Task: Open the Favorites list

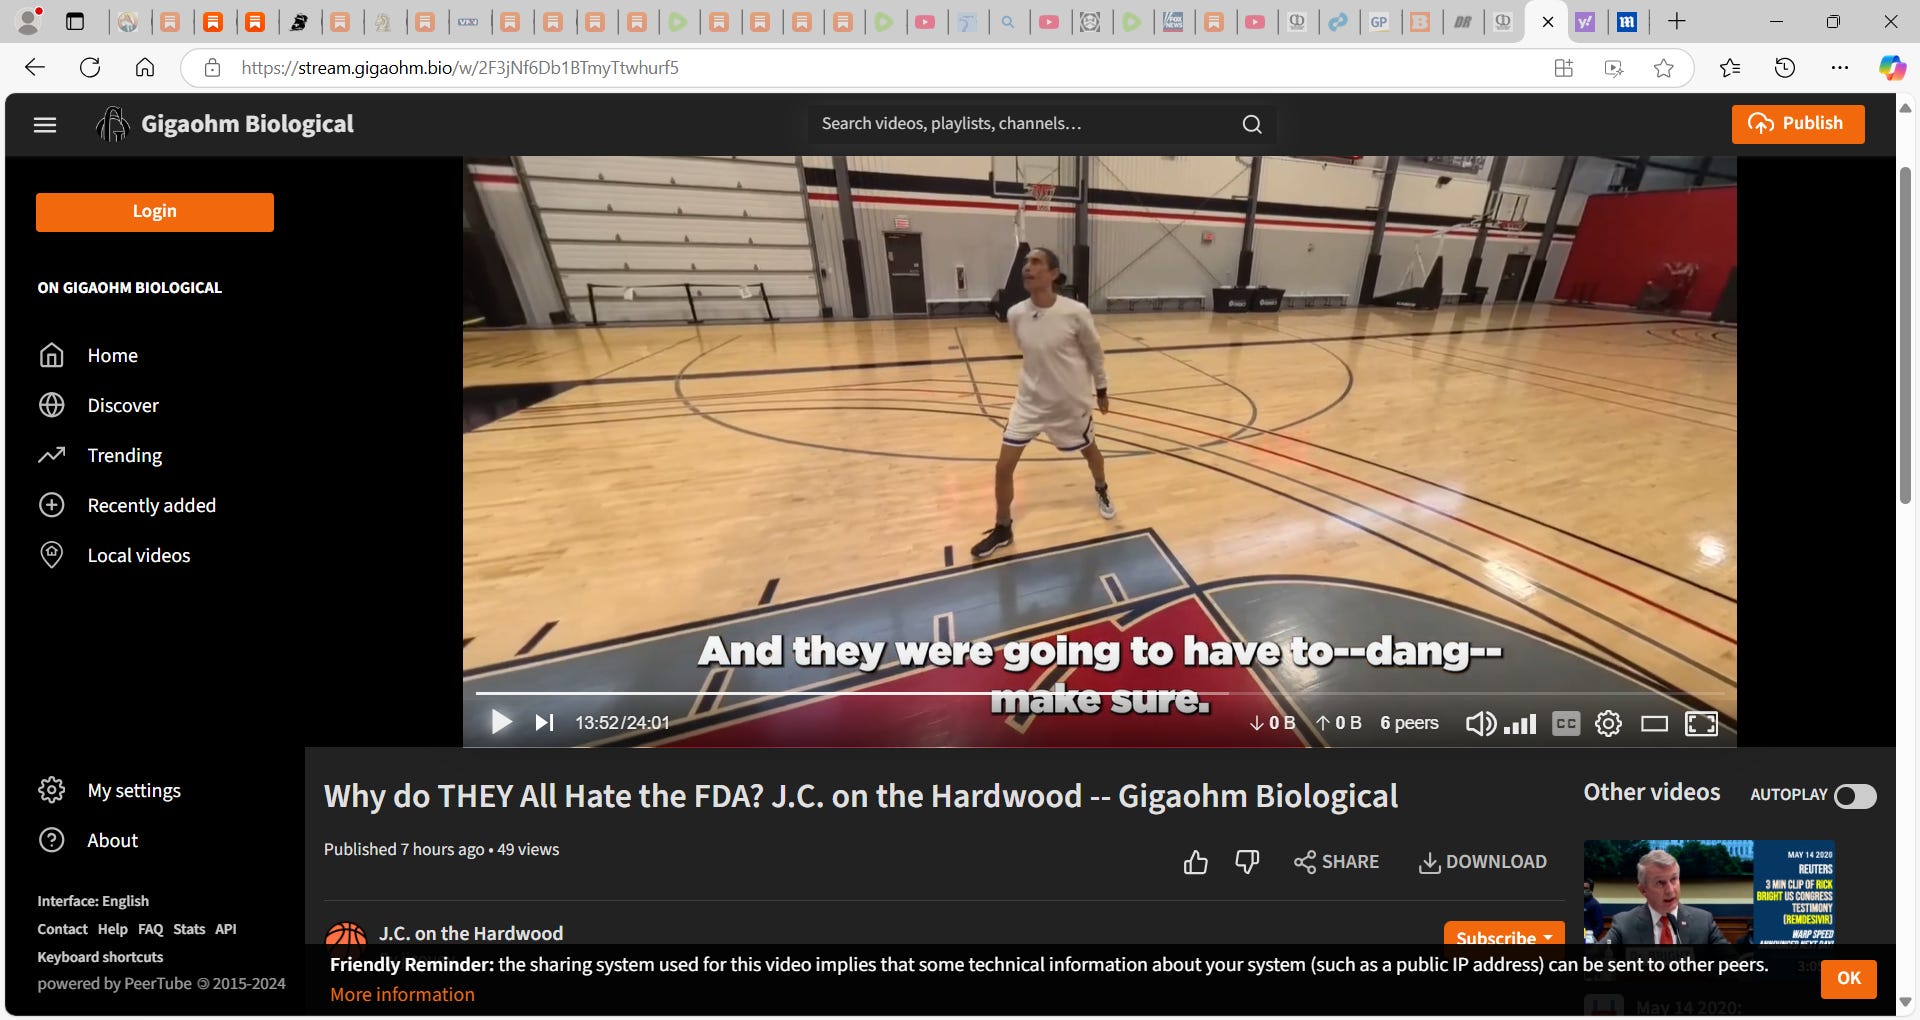Action: pyautogui.click(x=1730, y=68)
